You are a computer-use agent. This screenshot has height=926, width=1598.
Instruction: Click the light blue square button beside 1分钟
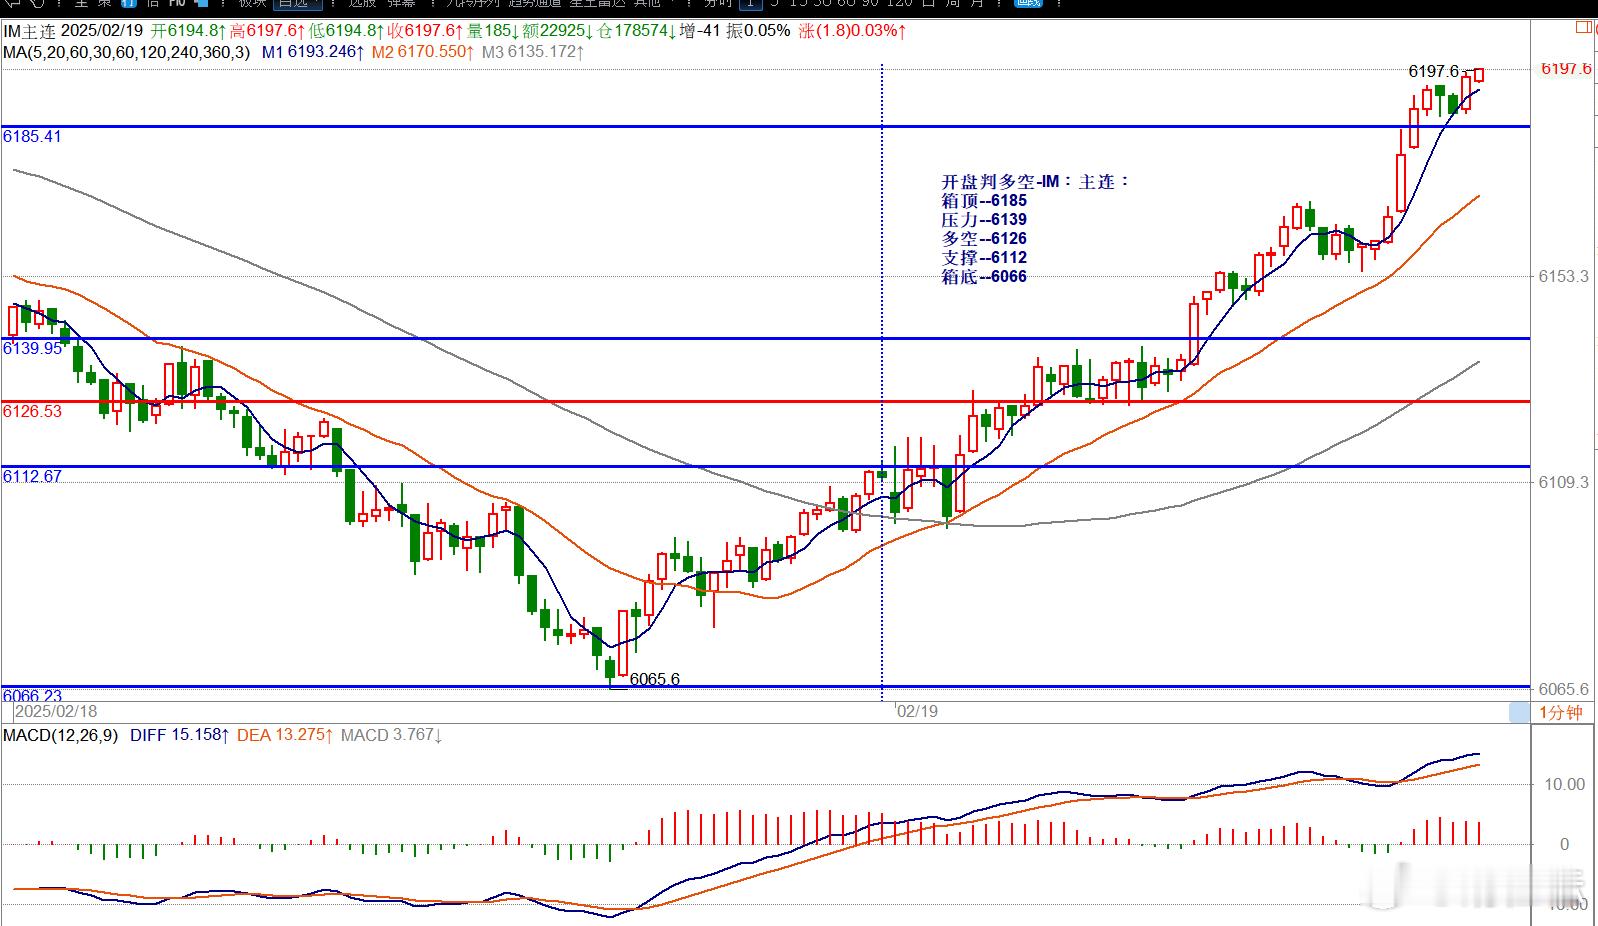(1519, 712)
